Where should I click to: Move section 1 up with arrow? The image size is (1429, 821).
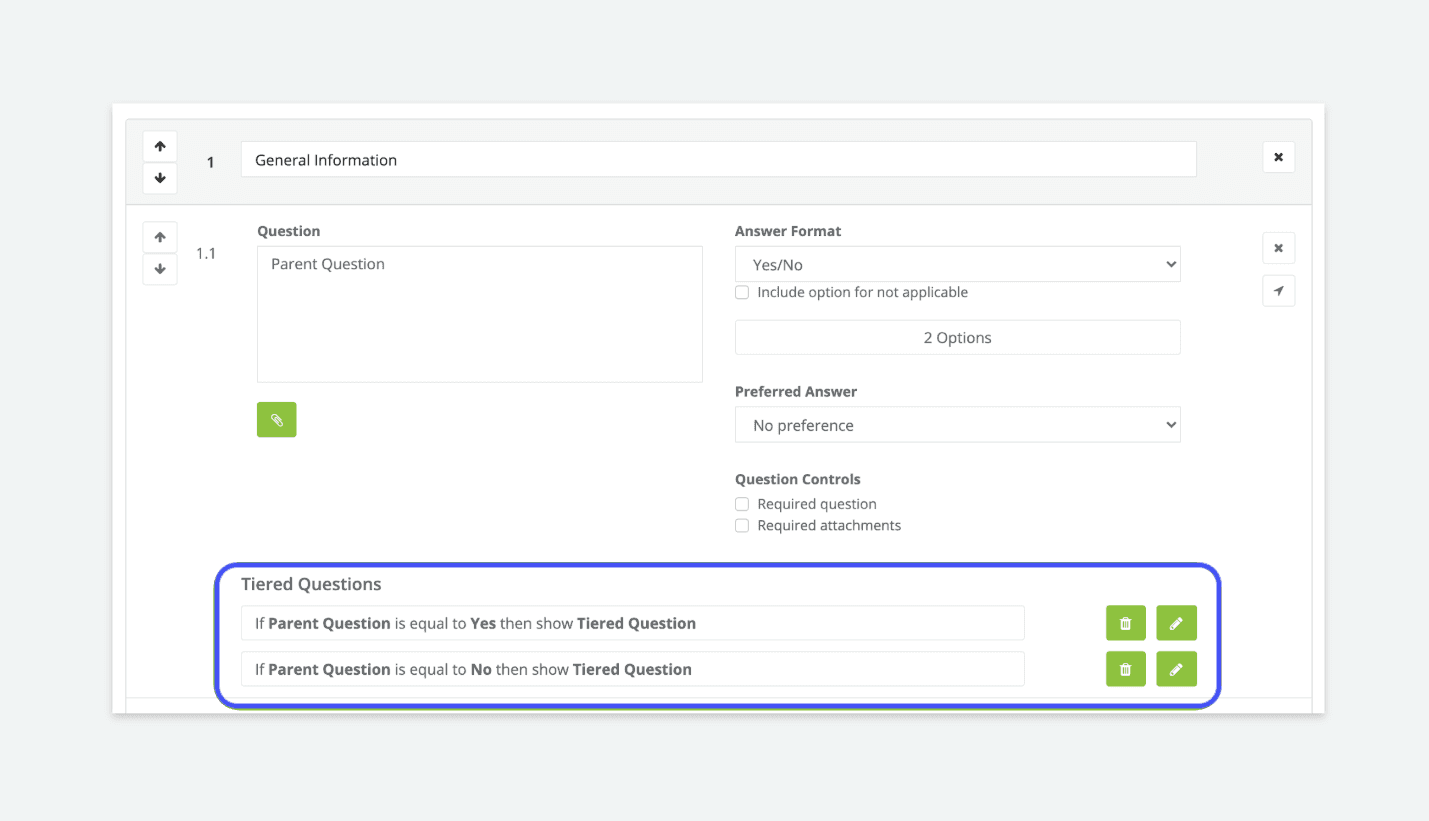(160, 146)
